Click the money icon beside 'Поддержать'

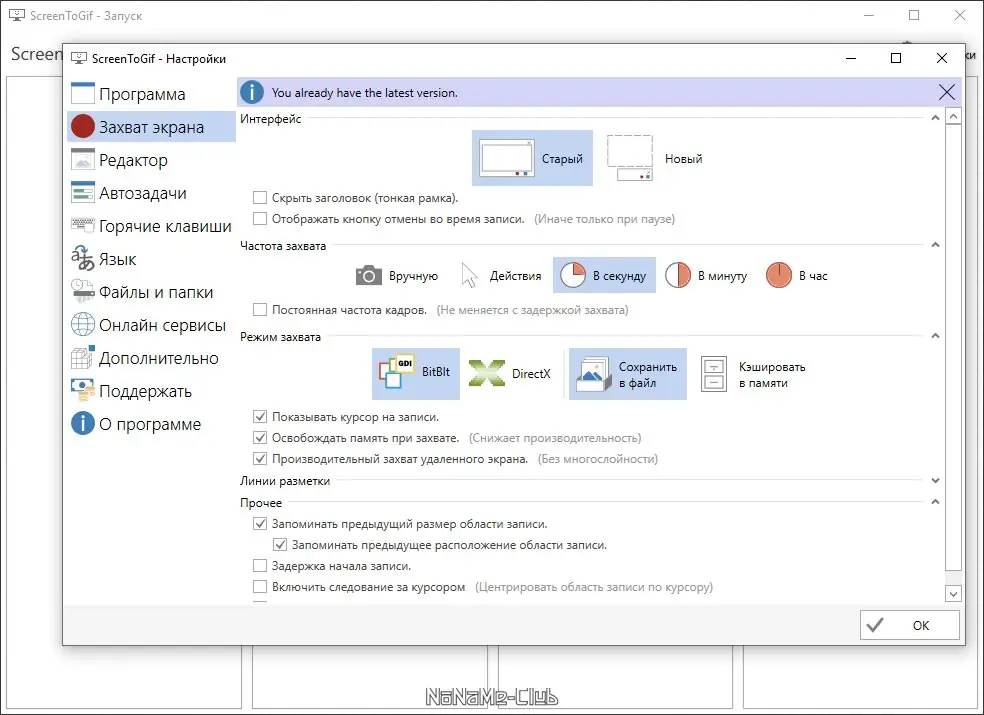click(x=83, y=390)
